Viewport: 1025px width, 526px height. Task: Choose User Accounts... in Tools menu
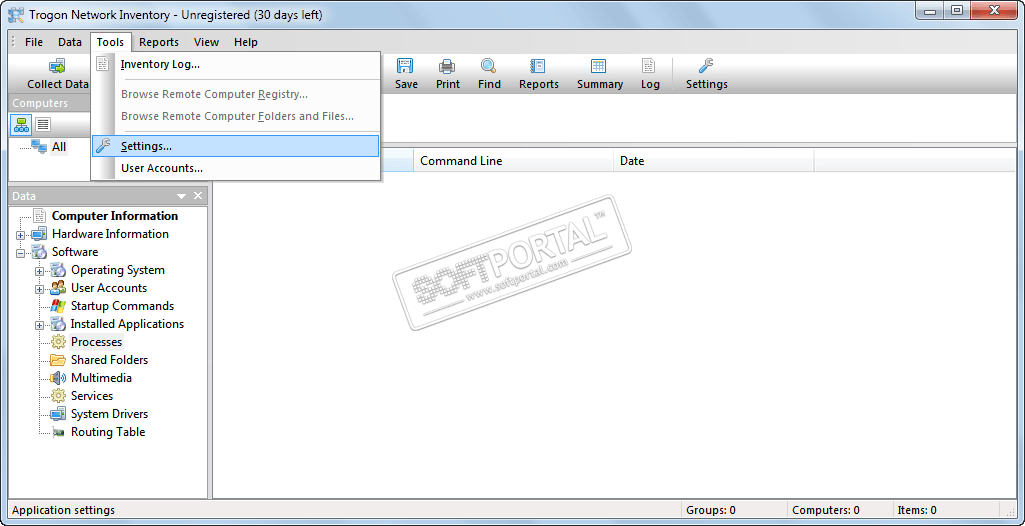235,168
